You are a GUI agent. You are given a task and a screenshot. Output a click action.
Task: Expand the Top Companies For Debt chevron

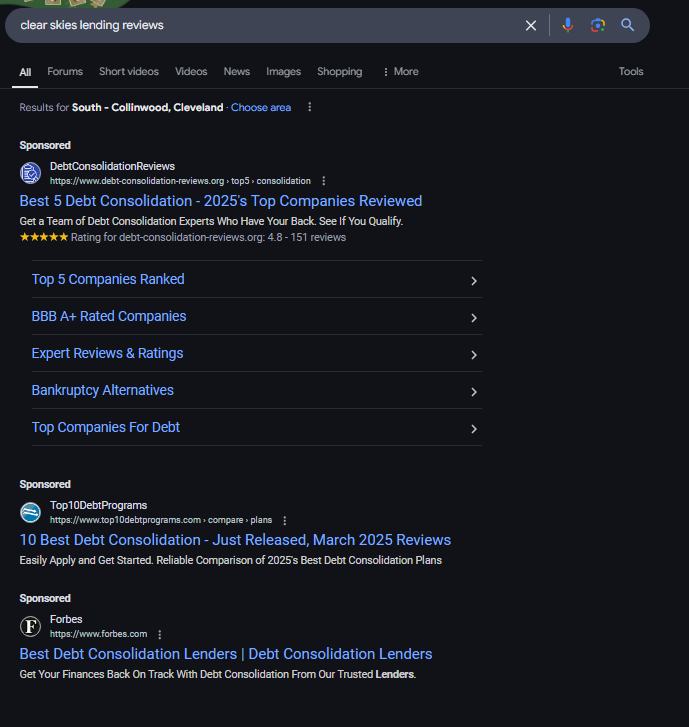coord(474,429)
